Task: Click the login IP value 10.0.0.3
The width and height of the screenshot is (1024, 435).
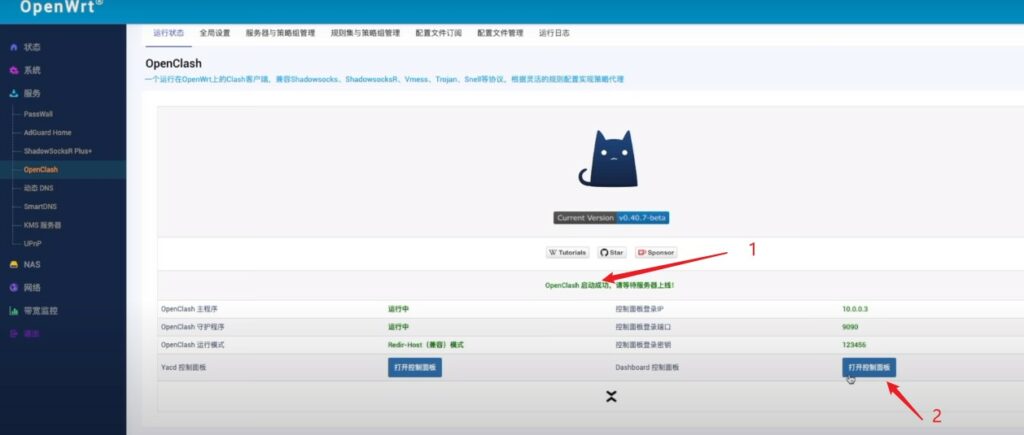Action: tap(855, 309)
